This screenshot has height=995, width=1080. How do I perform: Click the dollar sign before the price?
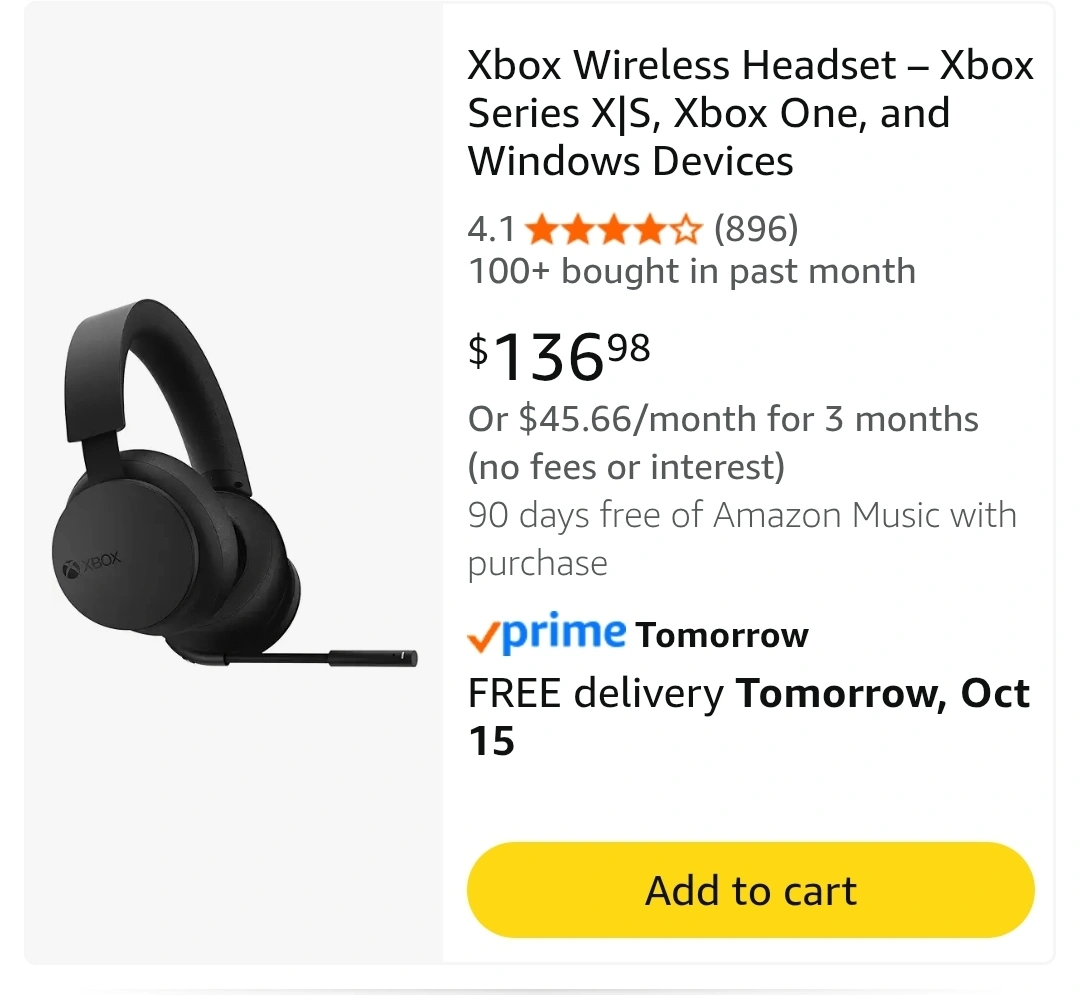coord(479,350)
